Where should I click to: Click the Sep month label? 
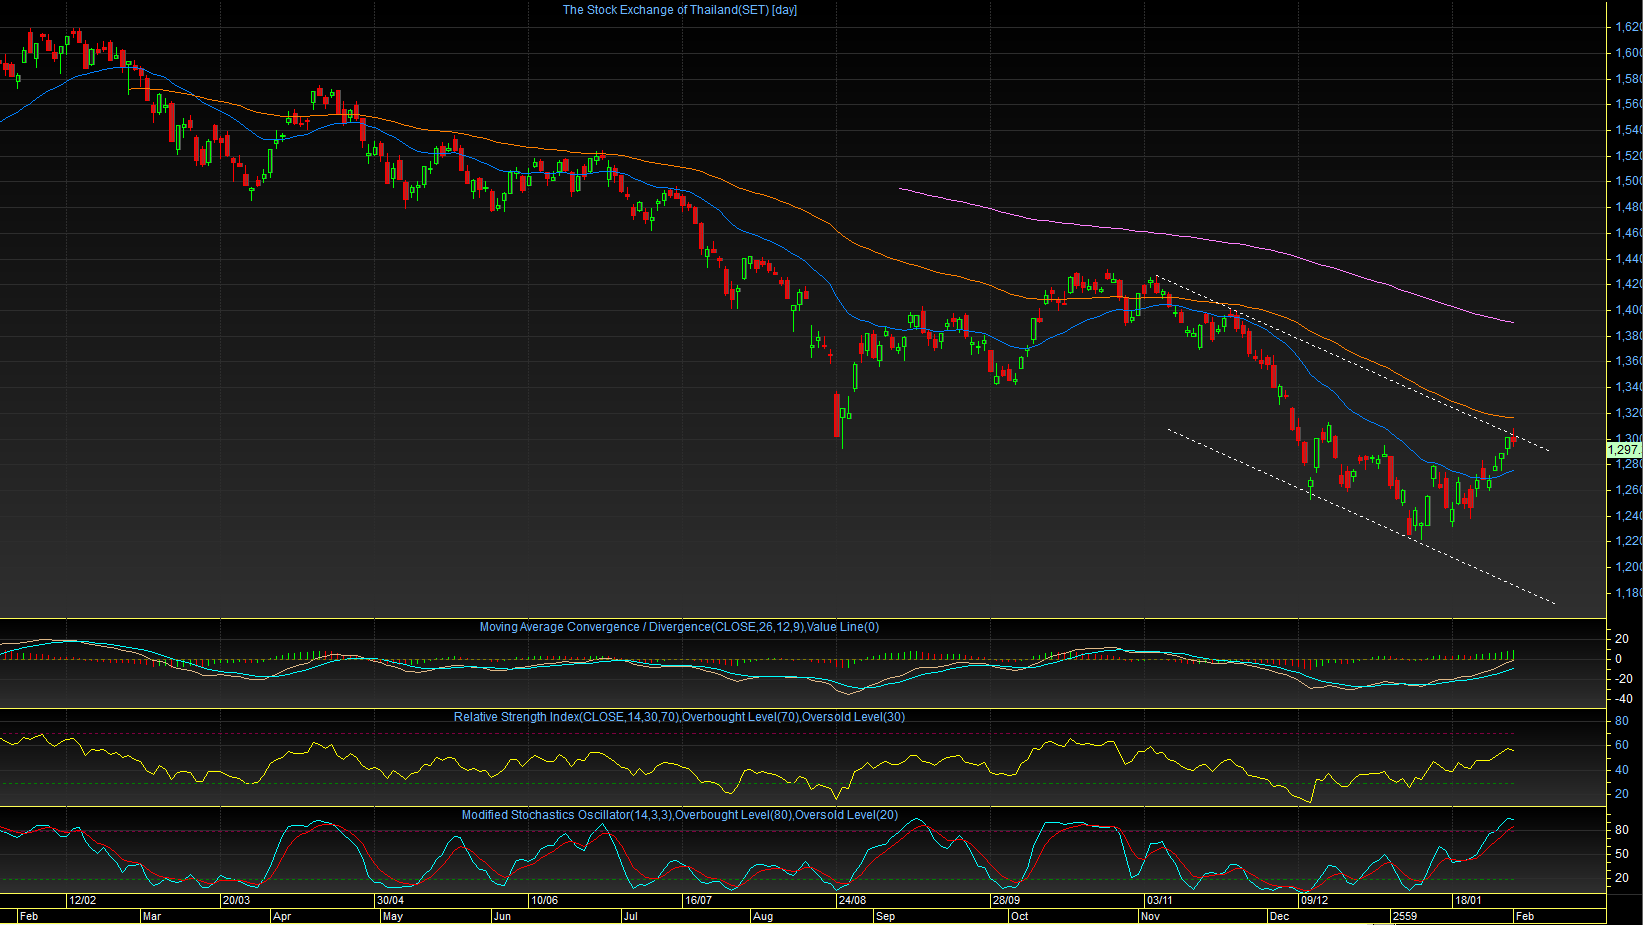885,916
